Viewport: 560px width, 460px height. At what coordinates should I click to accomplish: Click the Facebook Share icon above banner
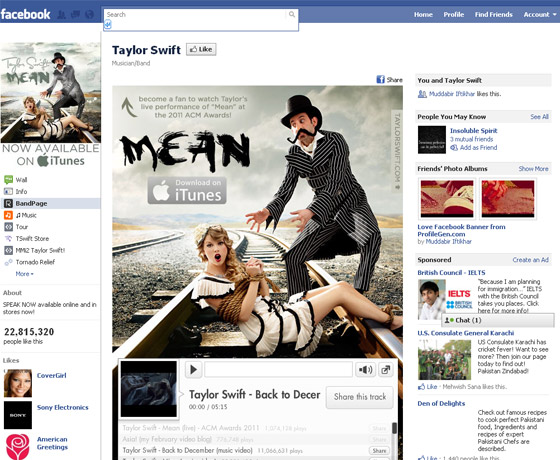click(x=380, y=80)
